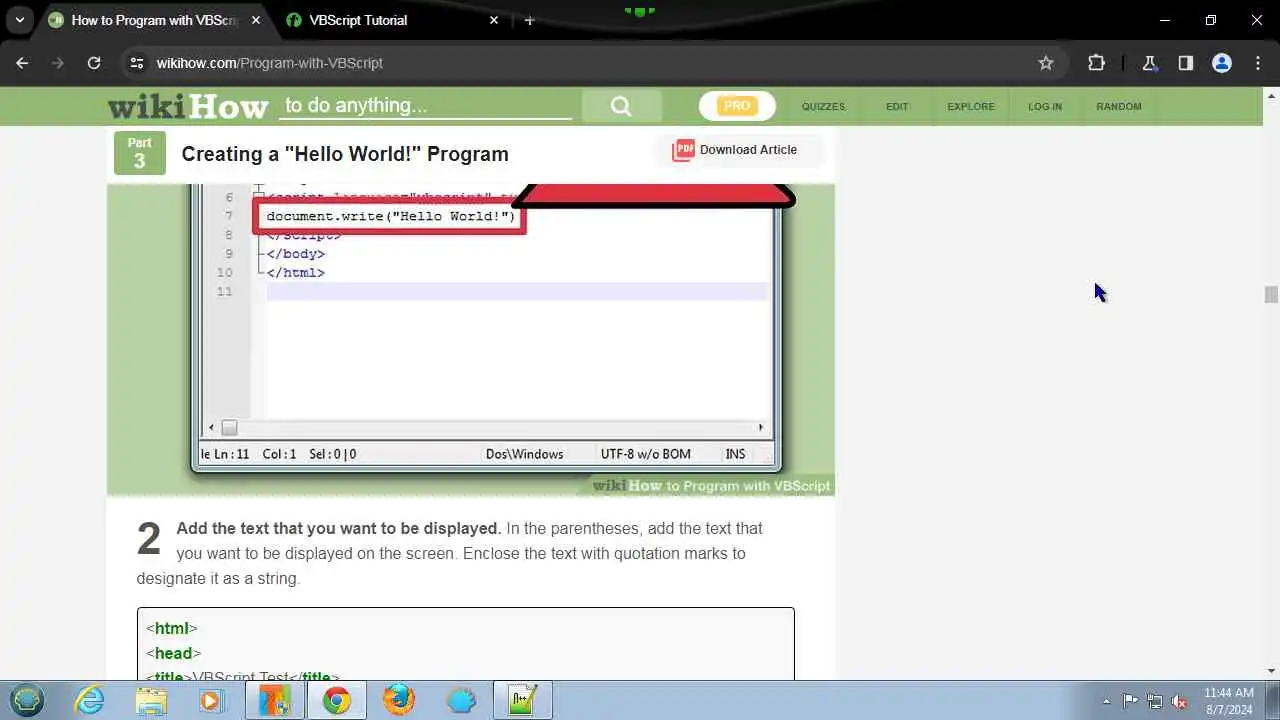Switch to the VBScript Tutorial tab
1280x720 pixels.
pos(358,20)
